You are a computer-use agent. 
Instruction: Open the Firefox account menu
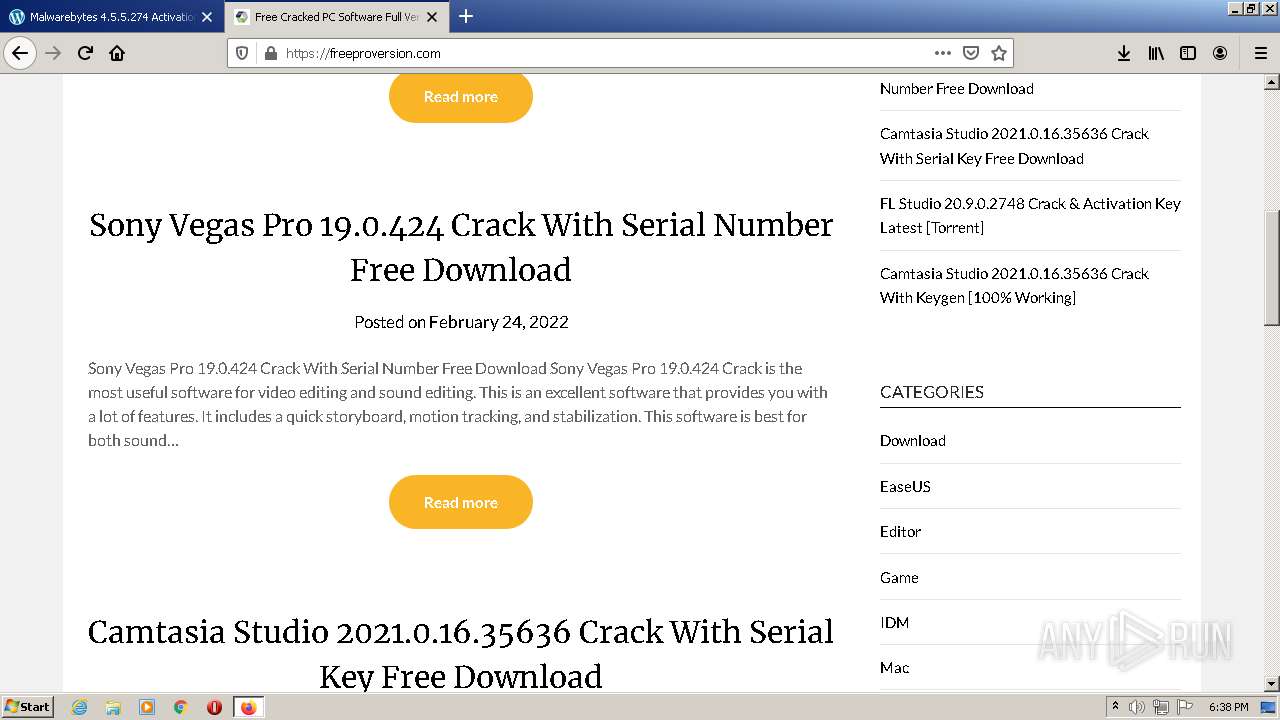click(1220, 53)
